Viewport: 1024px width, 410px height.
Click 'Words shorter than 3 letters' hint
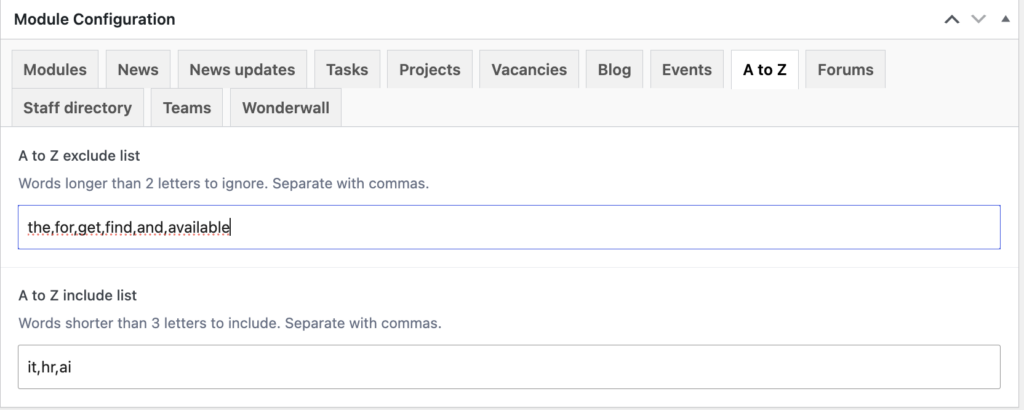pyautogui.click(x=230, y=323)
